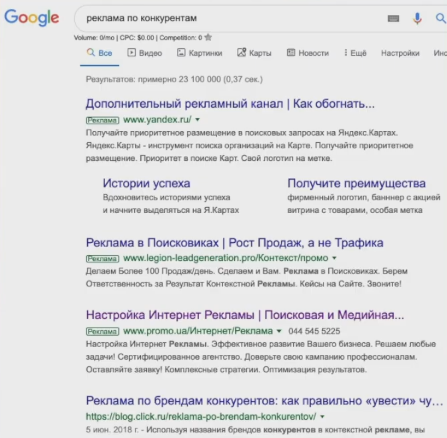Image resolution: width=447 pixels, height=438 pixels.
Task: Open the Новости tab
Action: coord(308,53)
